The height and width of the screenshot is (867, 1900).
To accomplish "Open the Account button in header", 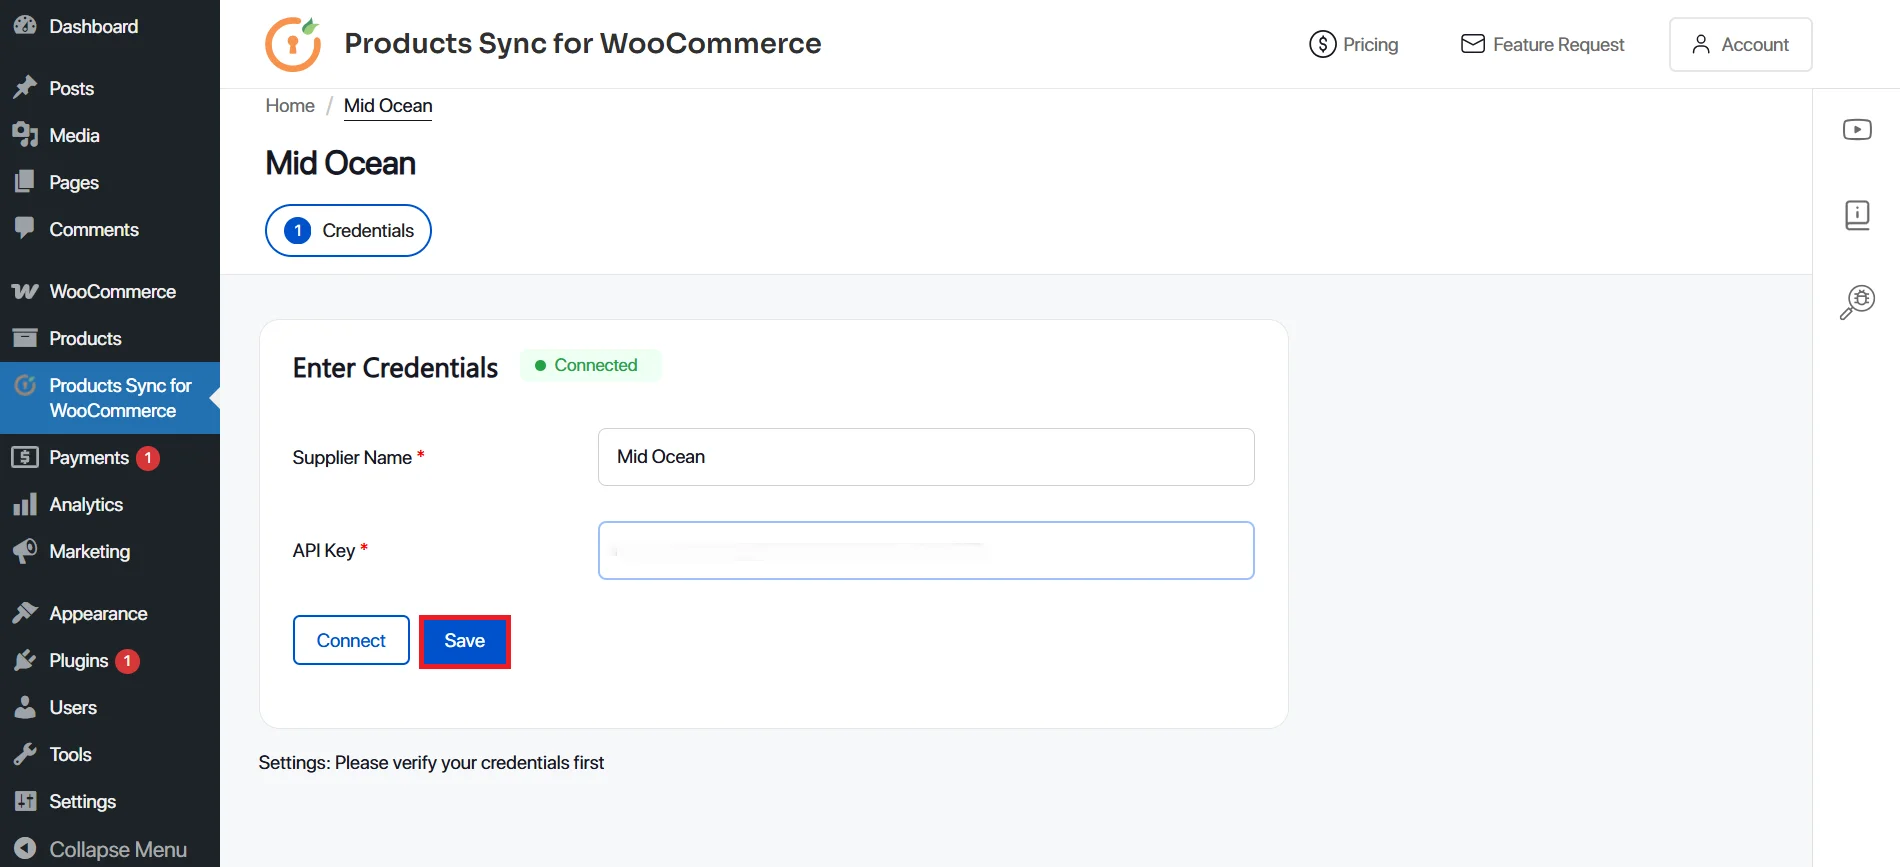I will 1740,44.
